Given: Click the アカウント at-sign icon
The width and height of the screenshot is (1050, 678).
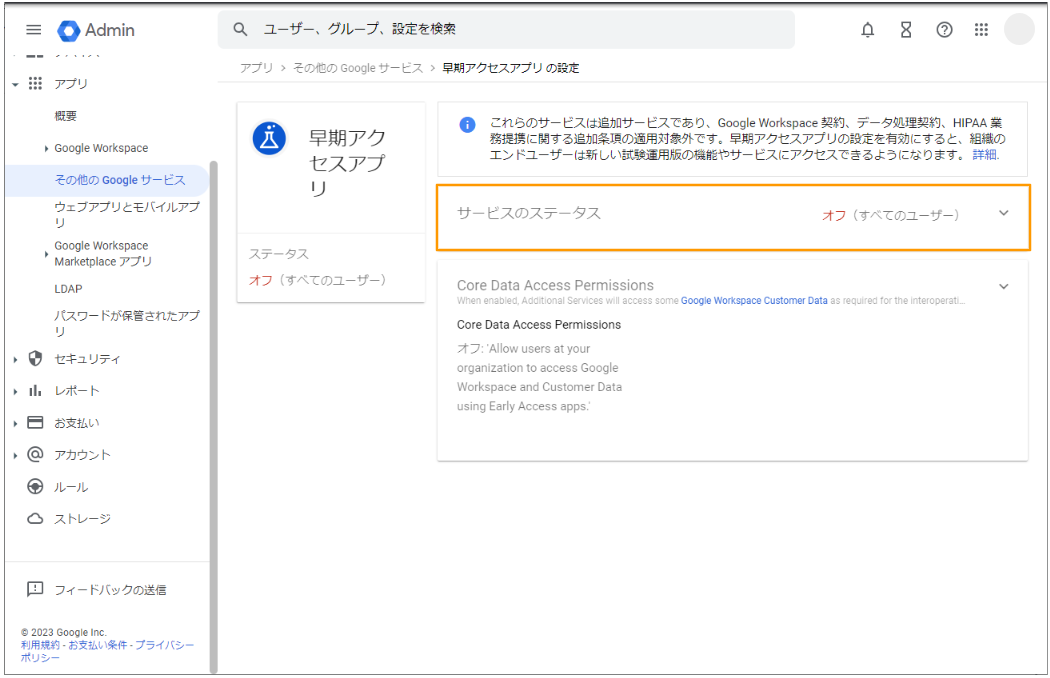Looking at the screenshot, I should click(35, 454).
